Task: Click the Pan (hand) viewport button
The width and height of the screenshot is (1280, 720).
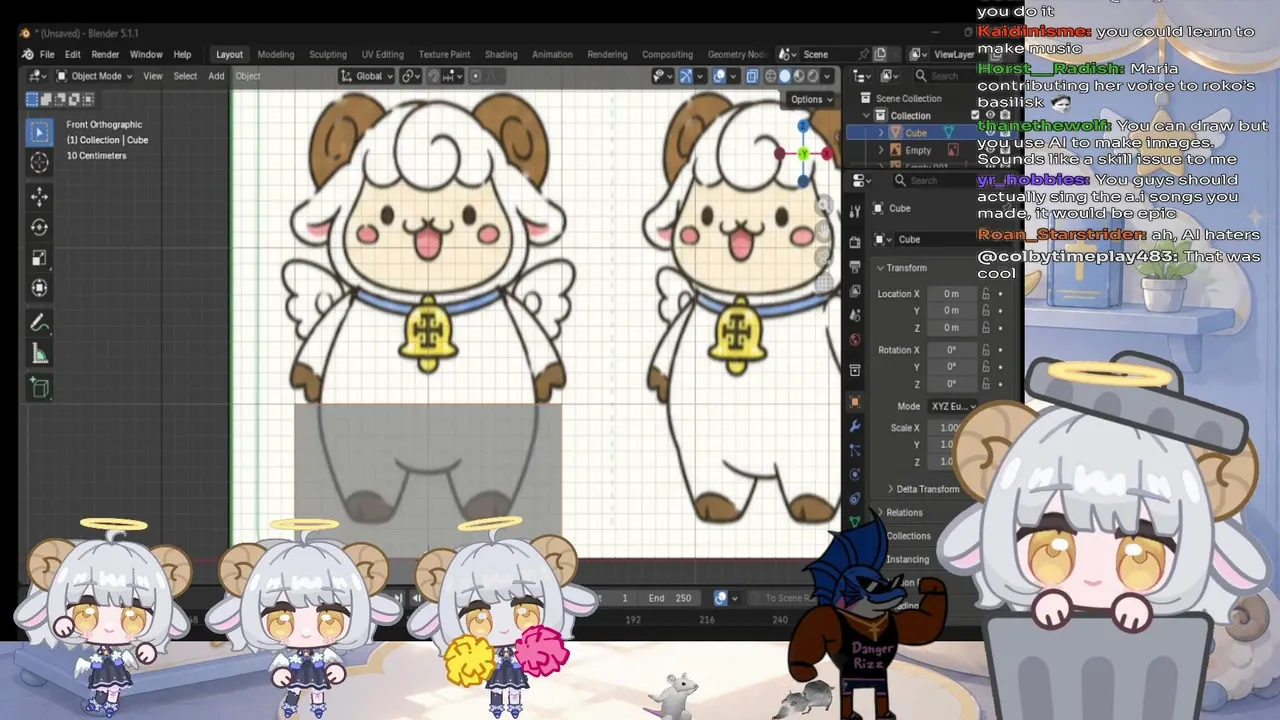Action: point(825,232)
